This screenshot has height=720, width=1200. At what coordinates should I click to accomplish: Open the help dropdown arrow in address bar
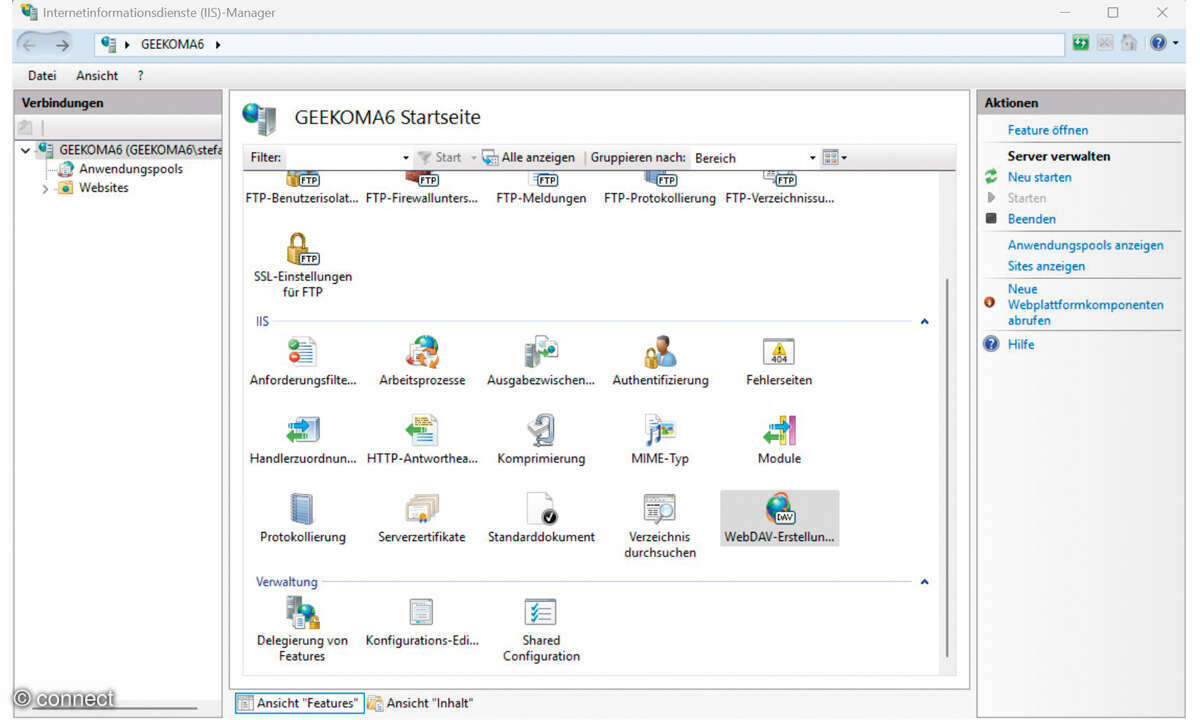pyautogui.click(x=1174, y=43)
